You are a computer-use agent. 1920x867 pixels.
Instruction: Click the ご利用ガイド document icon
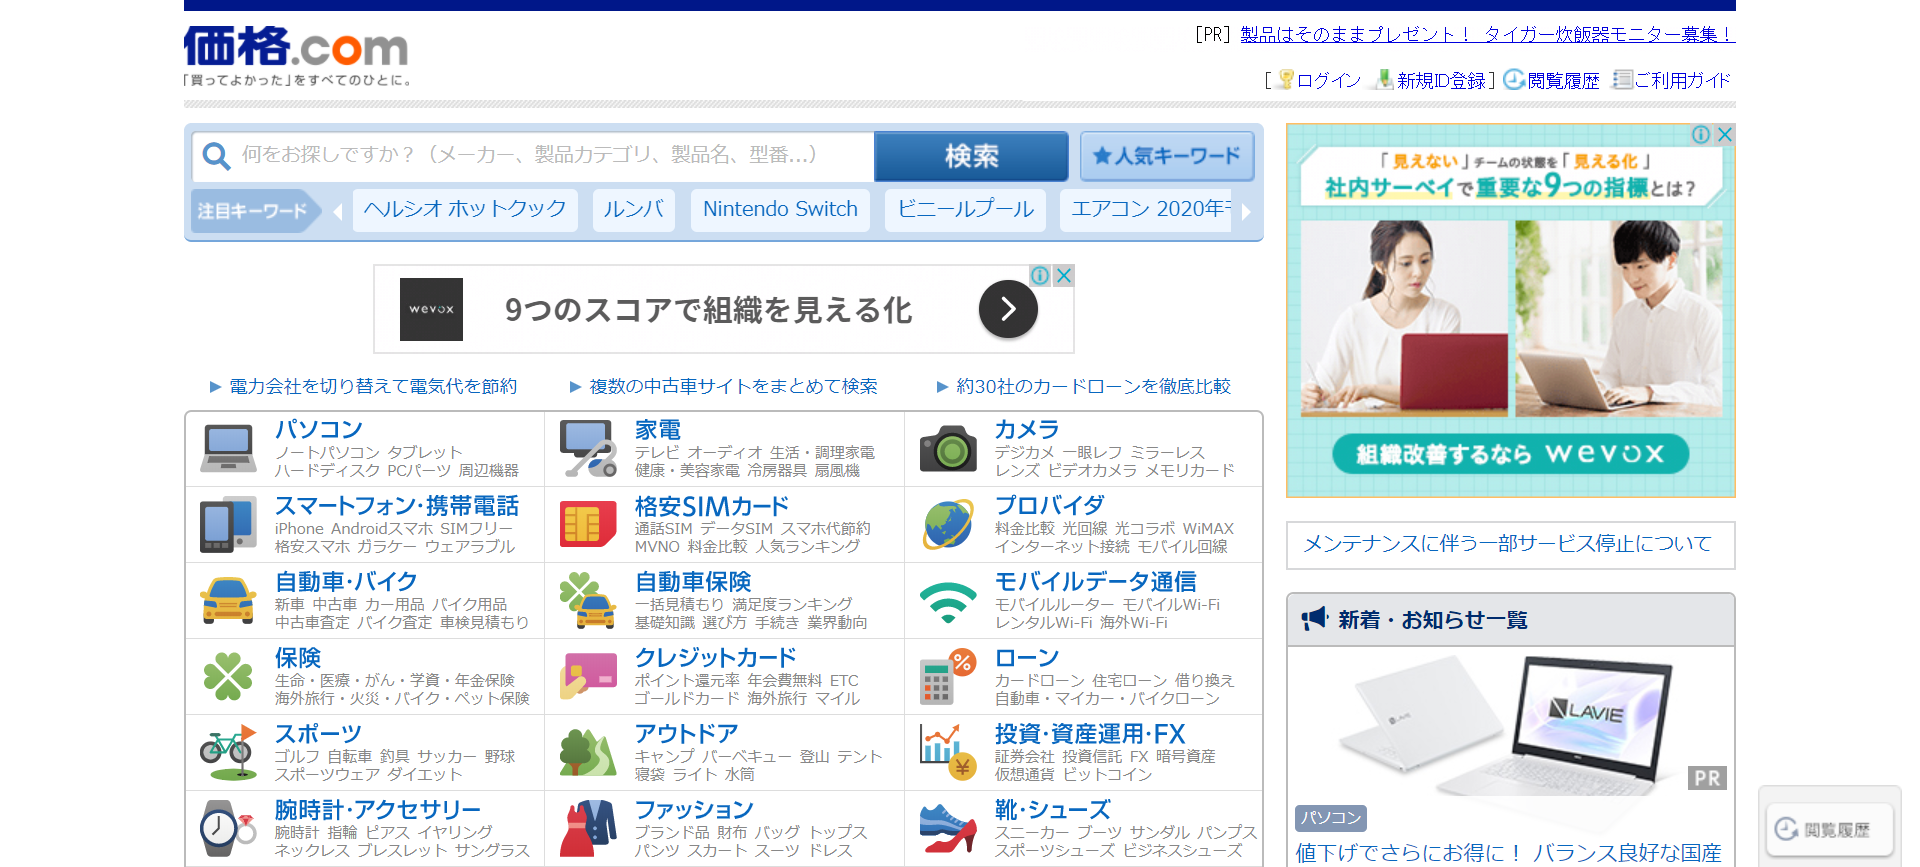click(1623, 80)
